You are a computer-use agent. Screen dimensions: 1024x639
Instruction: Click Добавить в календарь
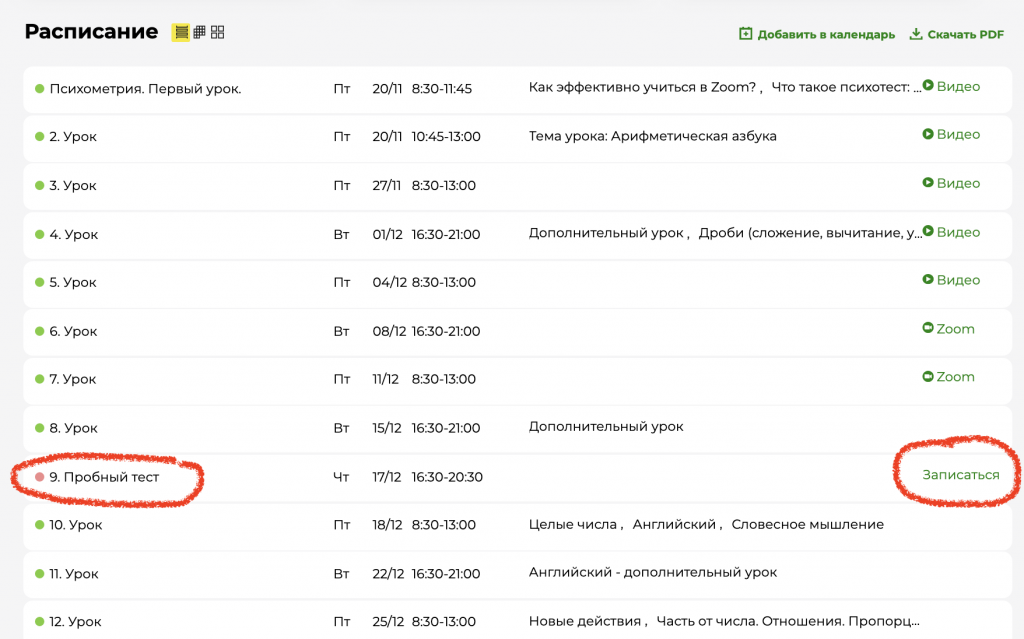825,34
